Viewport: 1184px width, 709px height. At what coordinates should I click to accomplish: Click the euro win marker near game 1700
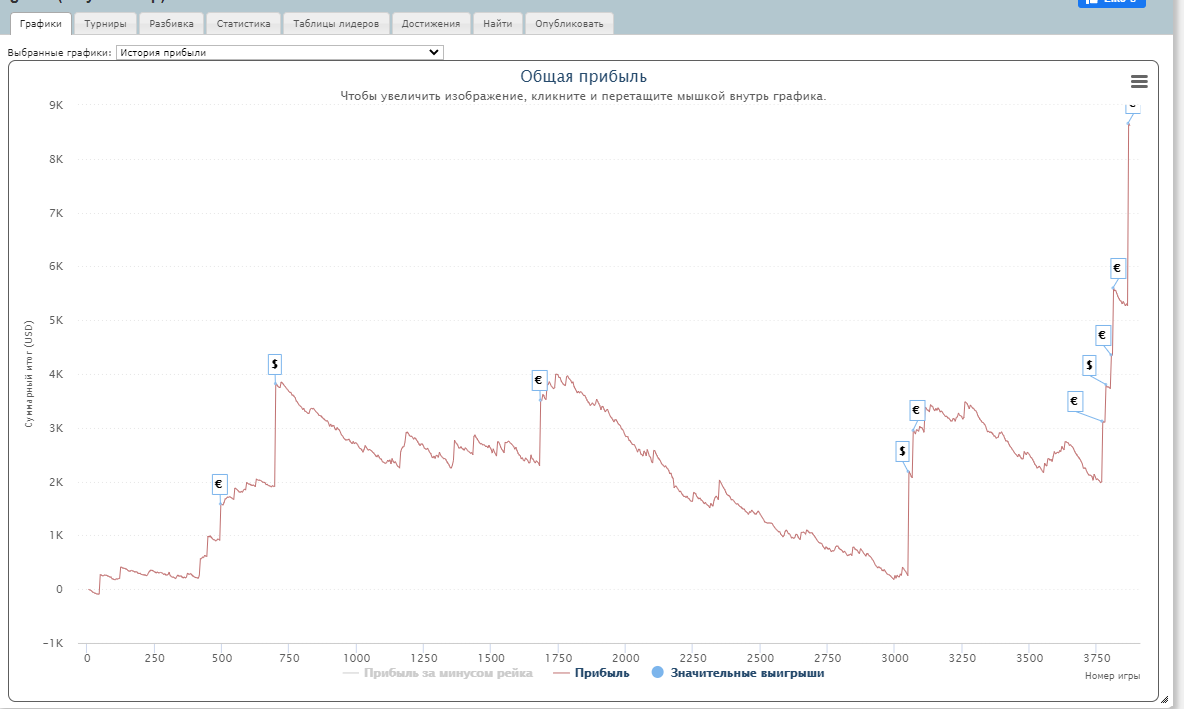[538, 380]
